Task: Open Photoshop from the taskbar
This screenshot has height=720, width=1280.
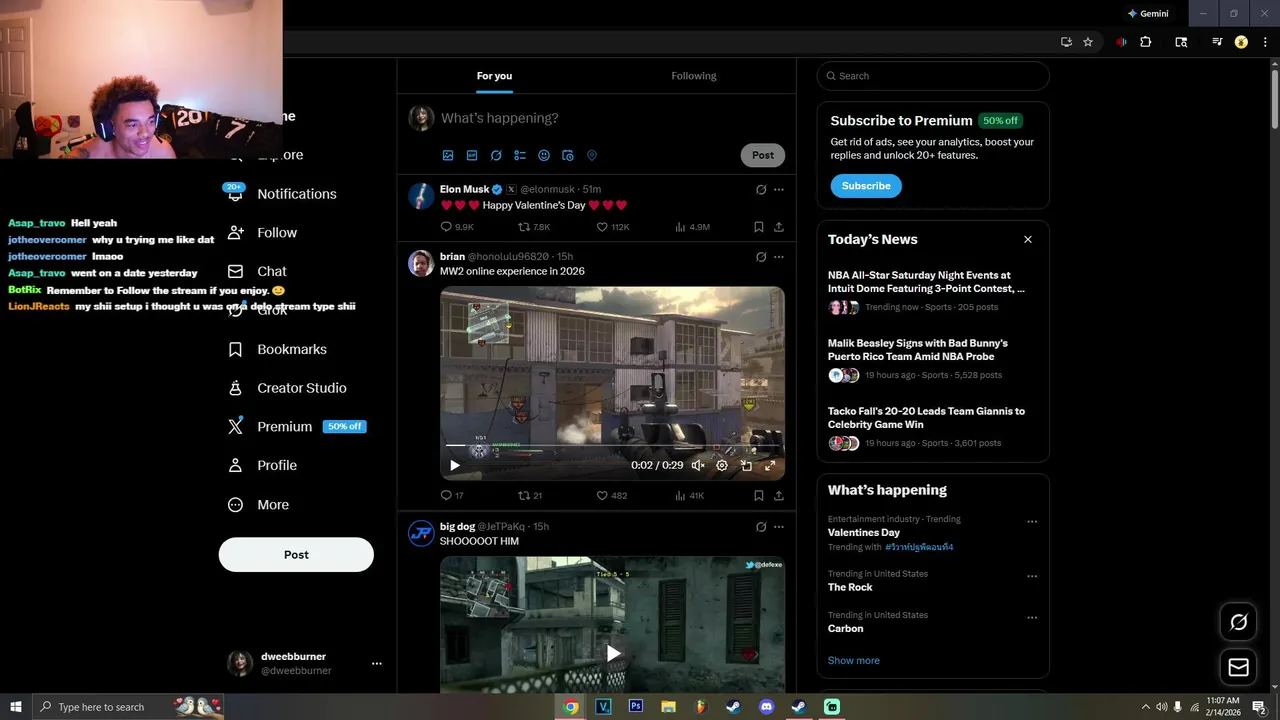Action: click(636, 707)
